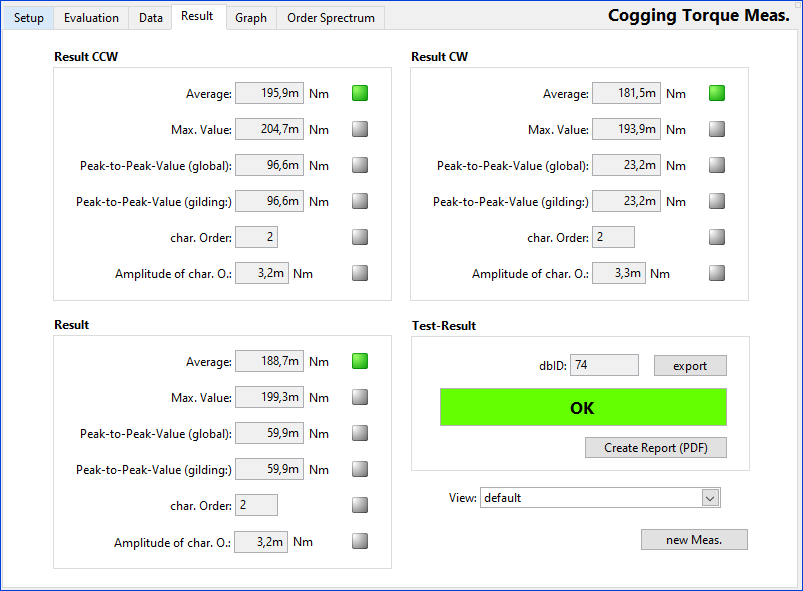Click green status indicator for CCW Average
Image resolution: width=803 pixels, height=591 pixels.
click(x=360, y=93)
